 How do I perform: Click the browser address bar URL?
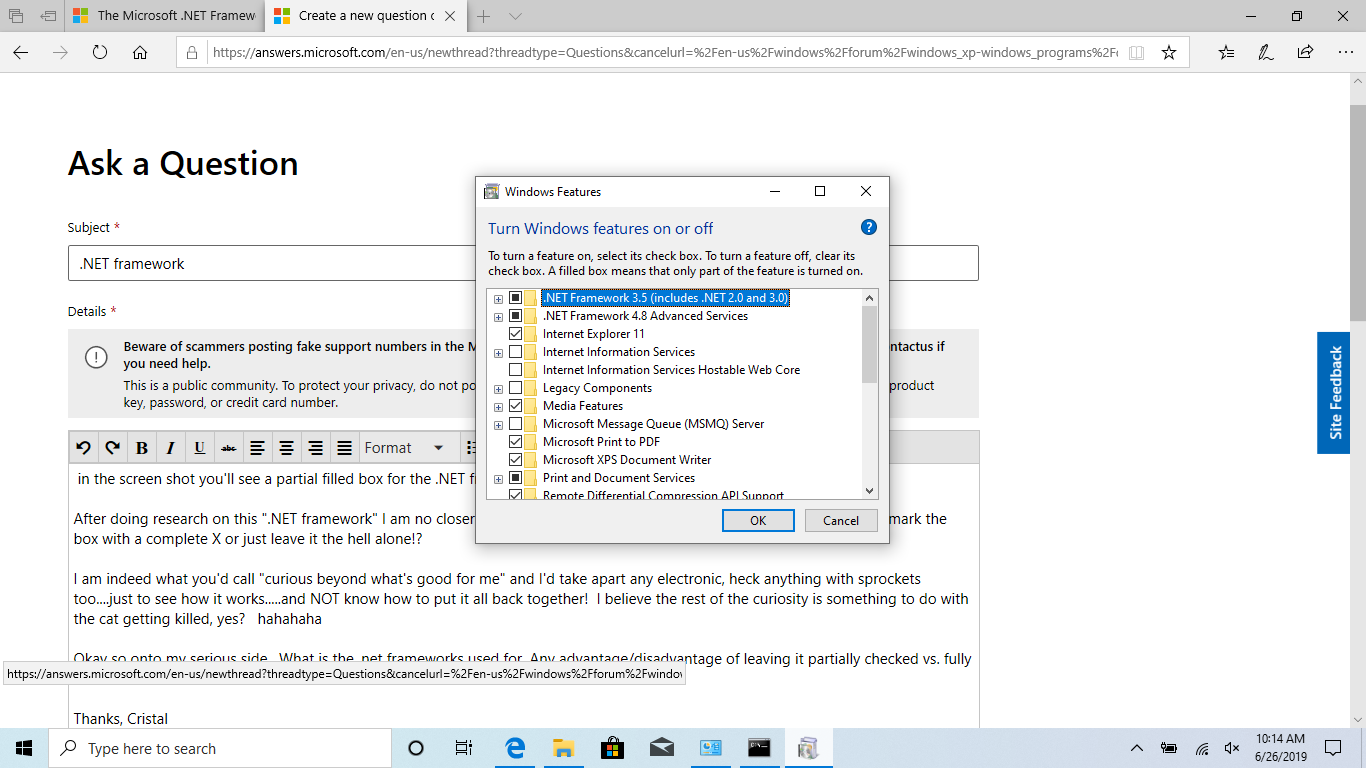click(x=664, y=52)
